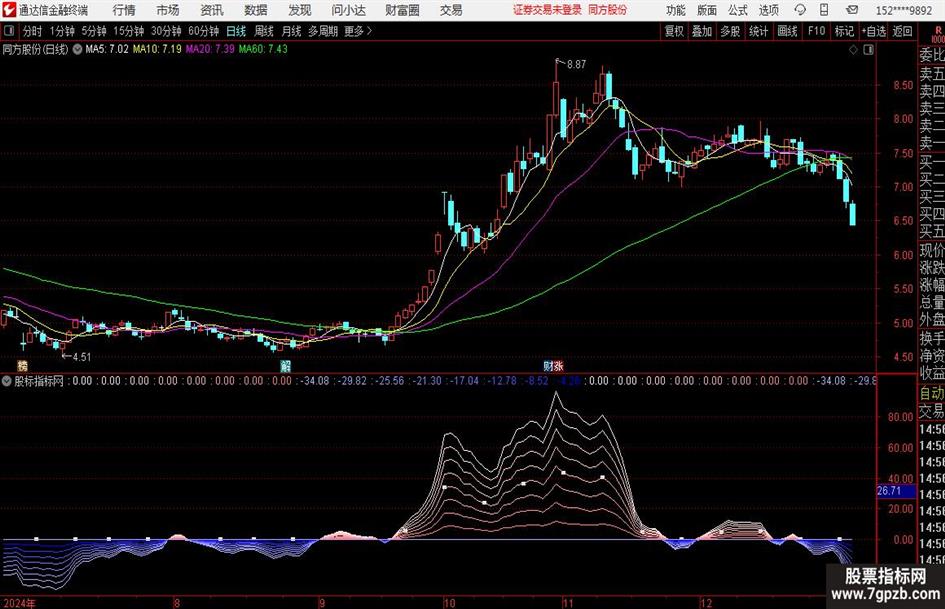Open the 问小达 menu

pos(348,10)
